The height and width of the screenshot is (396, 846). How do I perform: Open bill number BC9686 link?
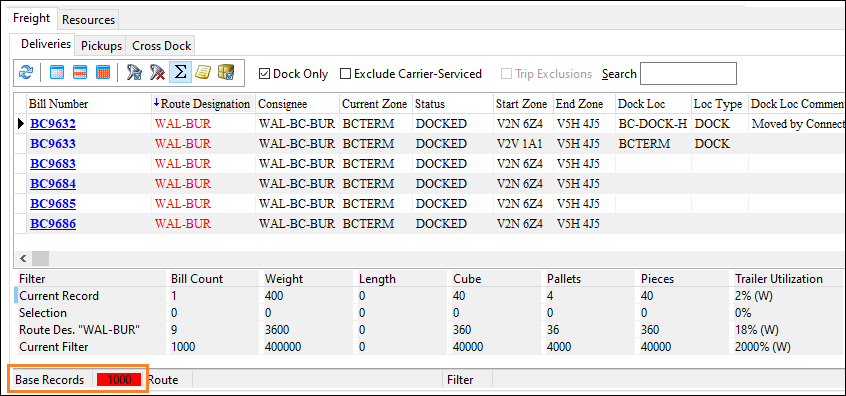[x=53, y=223]
